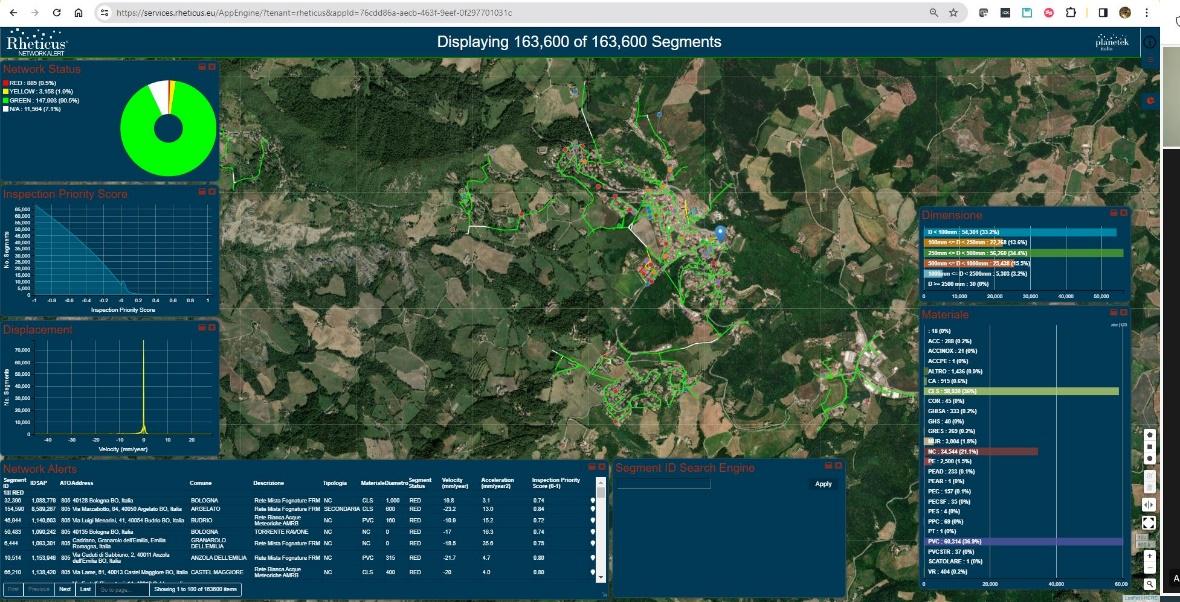1180x602 pixels.
Task: Click the map search magnifier icon
Action: (1150, 583)
